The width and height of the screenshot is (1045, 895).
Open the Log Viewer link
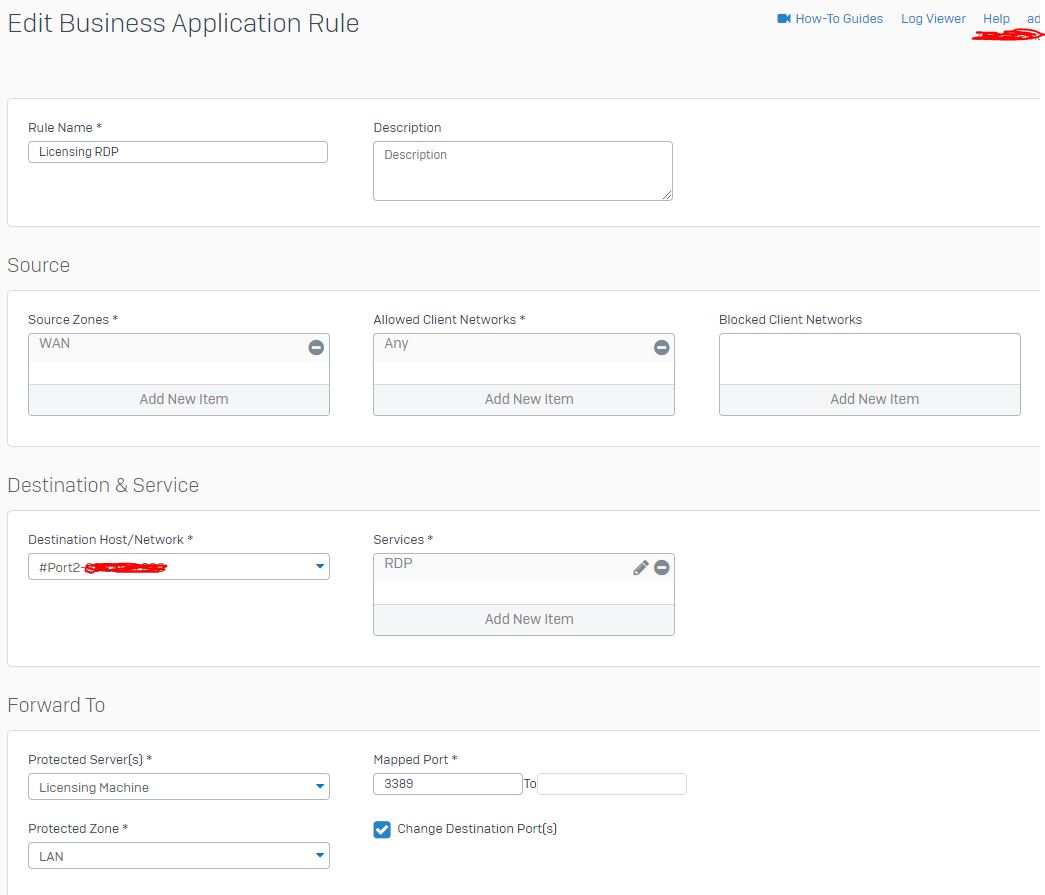[x=933, y=19]
